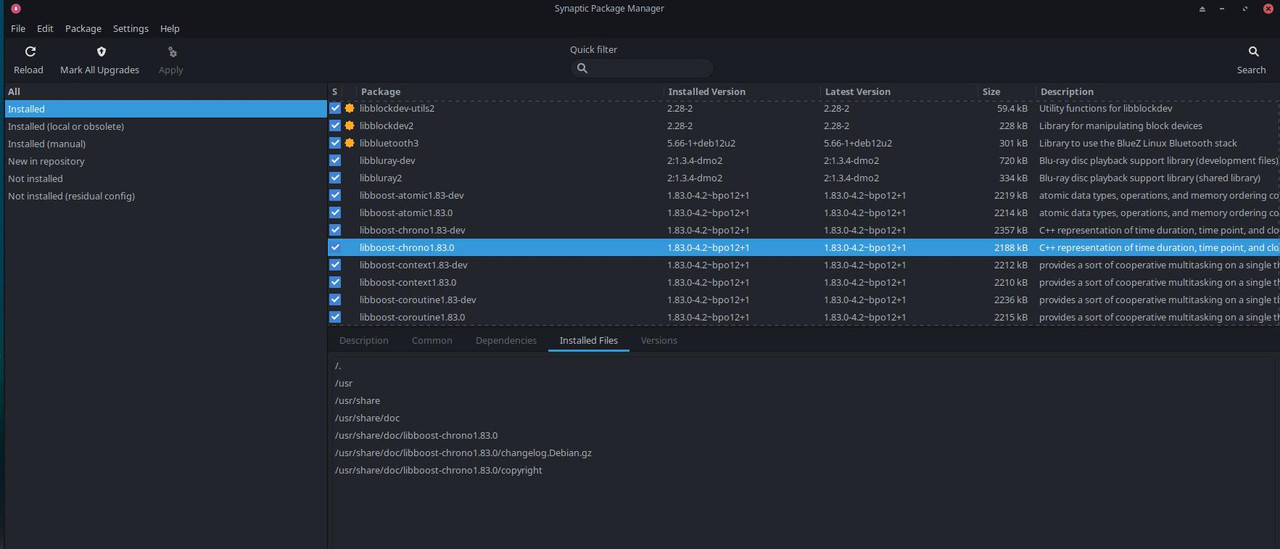
Task: Toggle status checkbox for libboost-chrono1.83.0
Action: pos(335,247)
